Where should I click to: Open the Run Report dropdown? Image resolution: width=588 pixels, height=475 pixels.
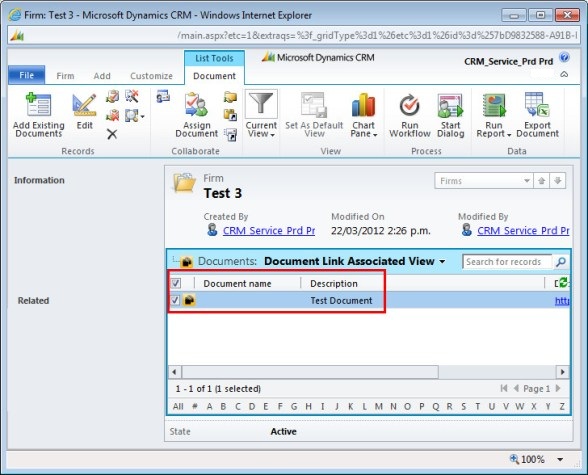pyautogui.click(x=494, y=115)
